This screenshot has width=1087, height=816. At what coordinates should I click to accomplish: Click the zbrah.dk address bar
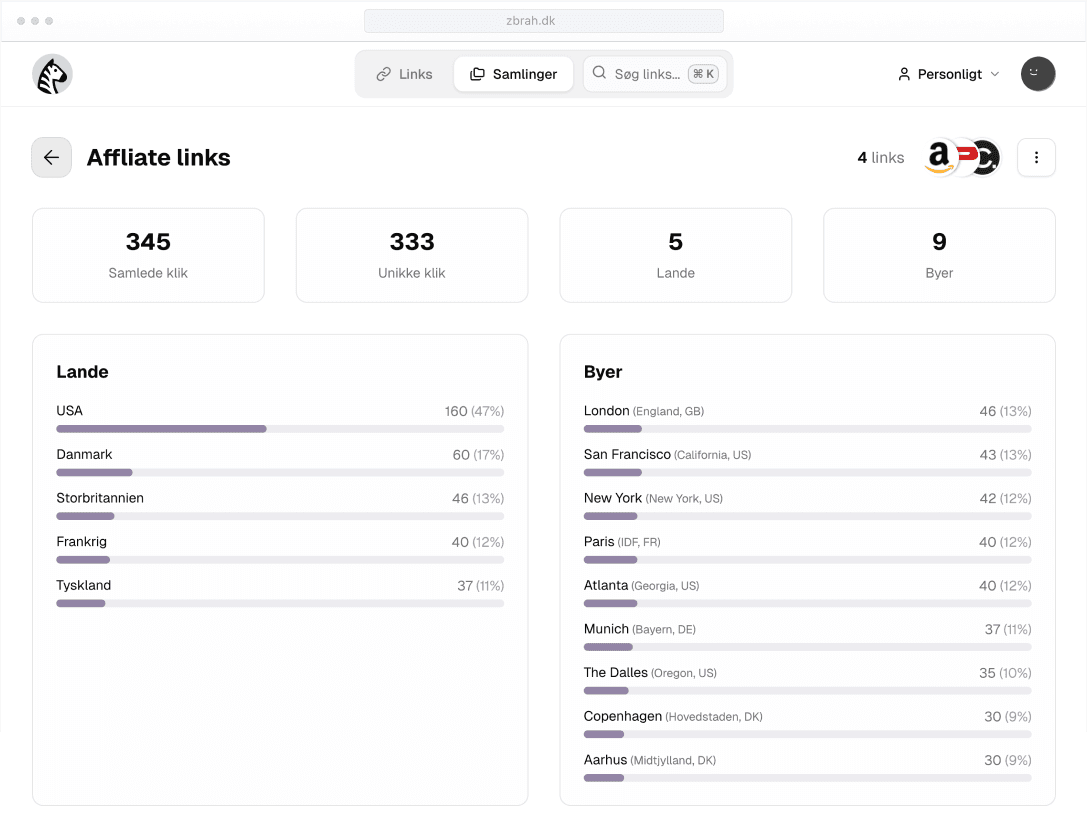[543, 21]
